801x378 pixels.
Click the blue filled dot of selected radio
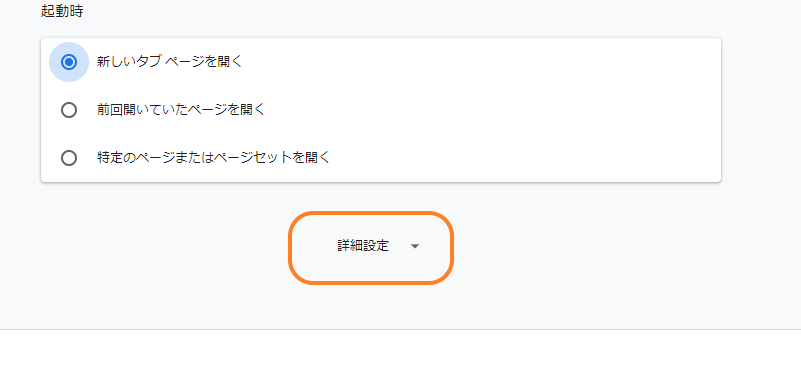pyautogui.click(x=68, y=62)
